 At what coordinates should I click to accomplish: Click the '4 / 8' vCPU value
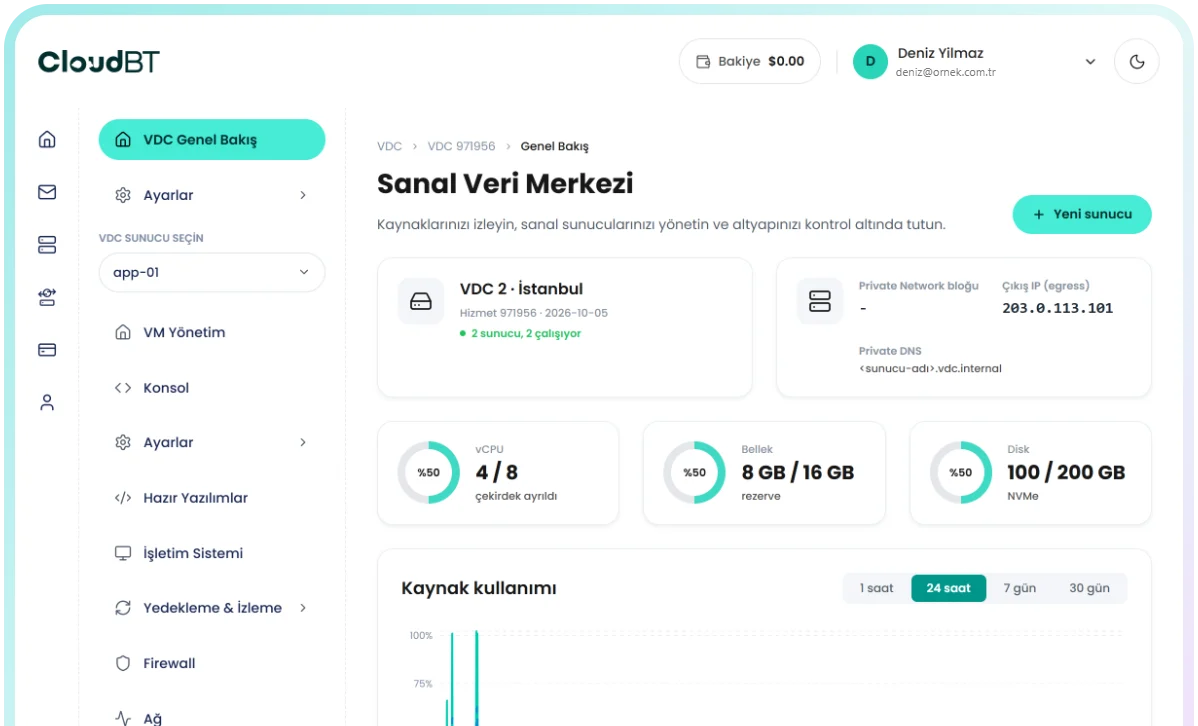(x=497, y=472)
